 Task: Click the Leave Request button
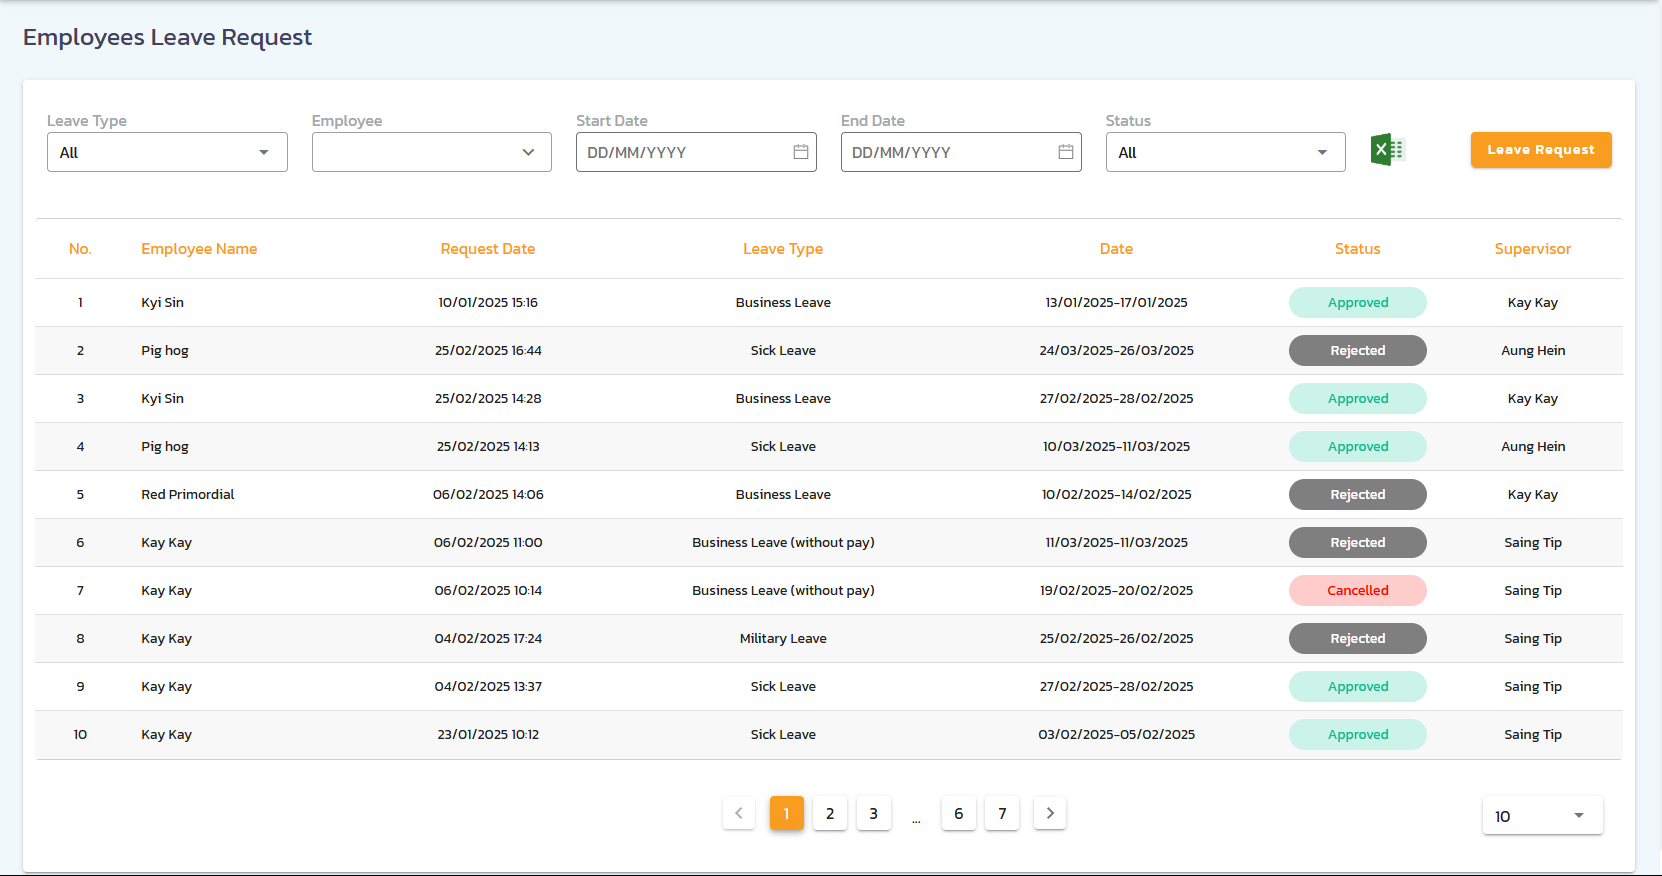coord(1540,150)
